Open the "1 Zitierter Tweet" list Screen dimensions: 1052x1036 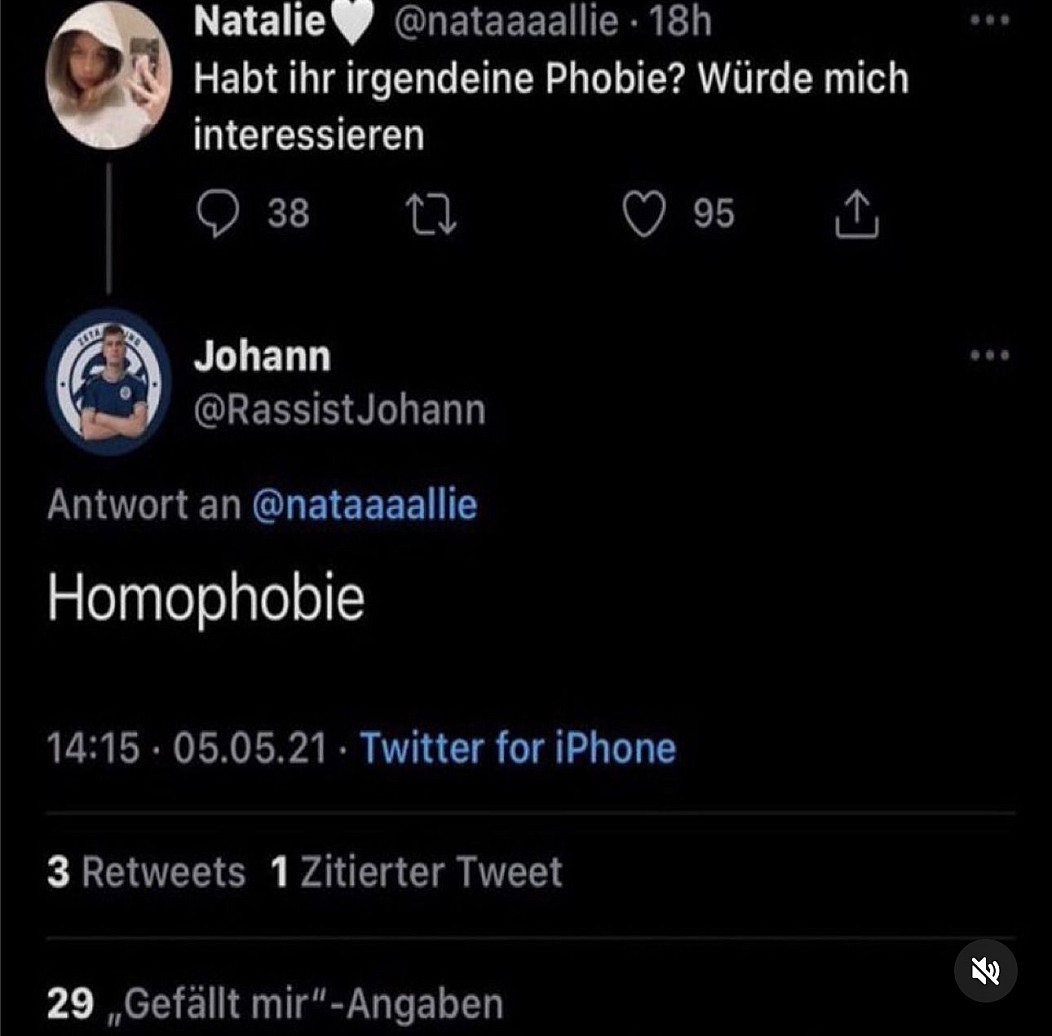pos(416,872)
